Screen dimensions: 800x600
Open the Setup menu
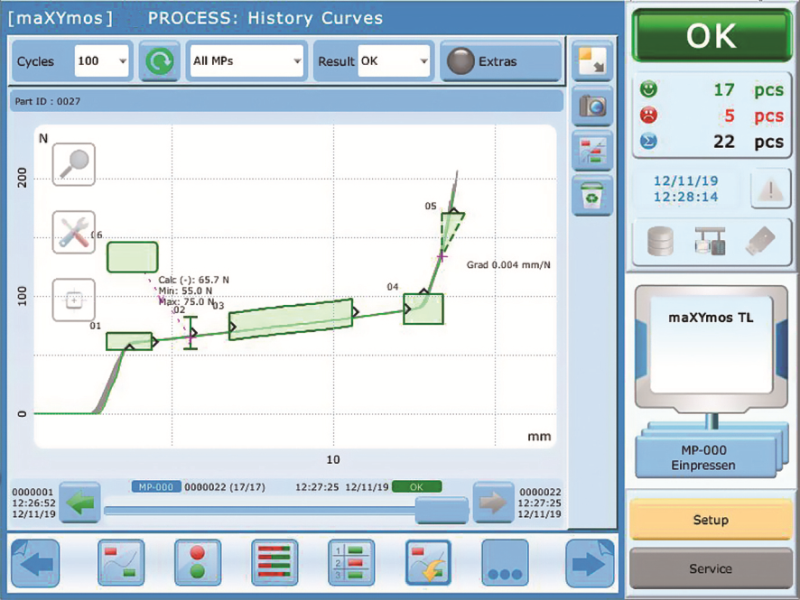pos(711,520)
